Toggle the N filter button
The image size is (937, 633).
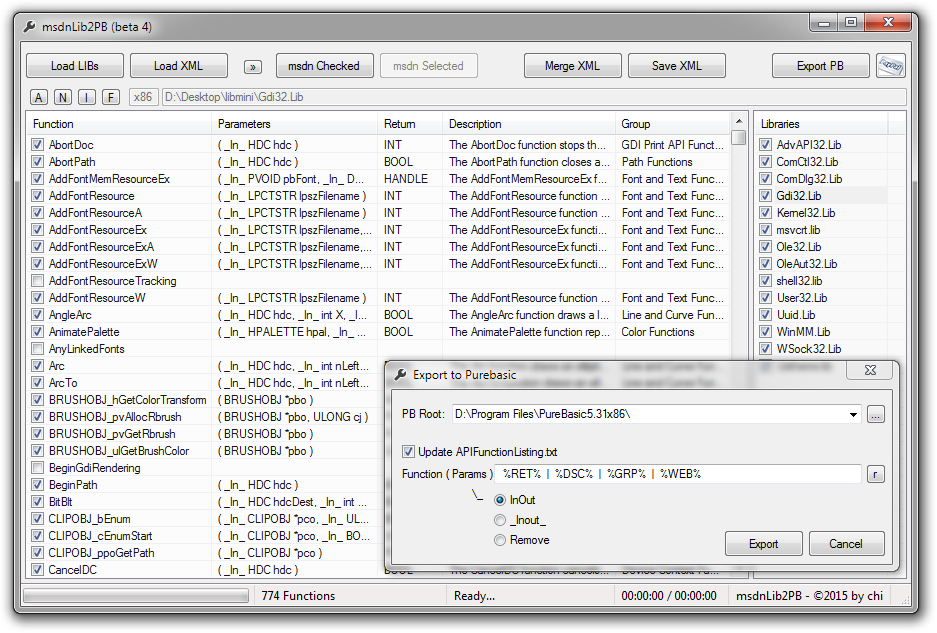click(63, 97)
